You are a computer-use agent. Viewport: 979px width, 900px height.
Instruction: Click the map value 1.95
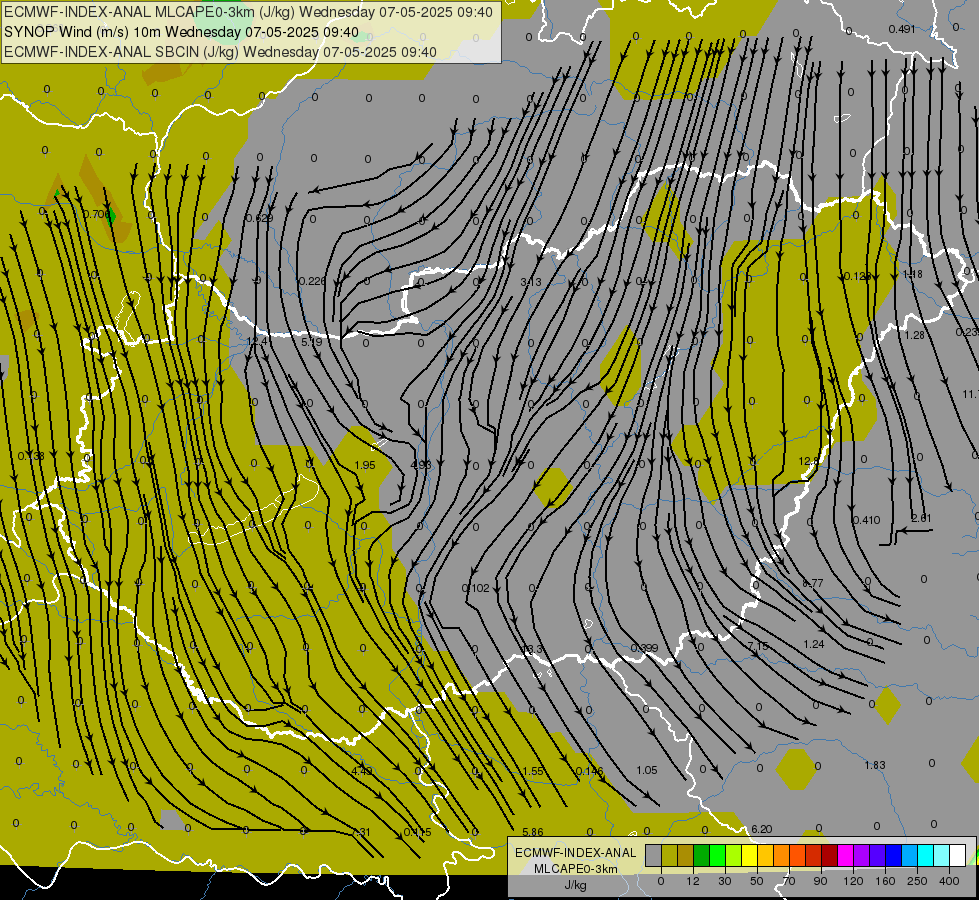click(x=365, y=465)
